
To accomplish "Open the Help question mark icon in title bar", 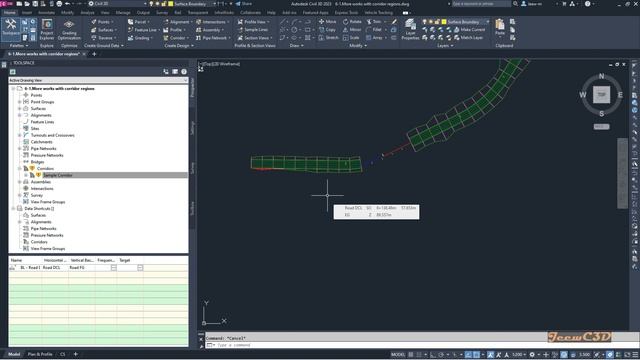I will 587,4.
